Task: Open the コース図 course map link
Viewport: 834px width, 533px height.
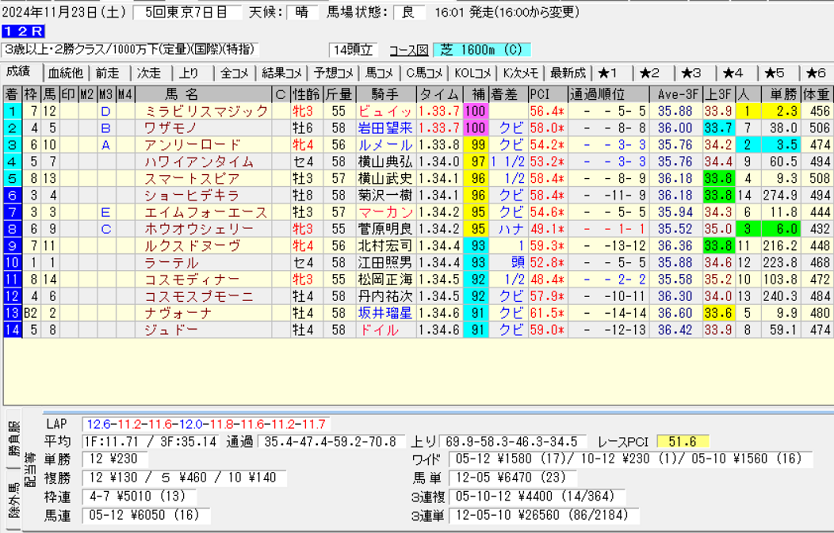Action: [408, 50]
